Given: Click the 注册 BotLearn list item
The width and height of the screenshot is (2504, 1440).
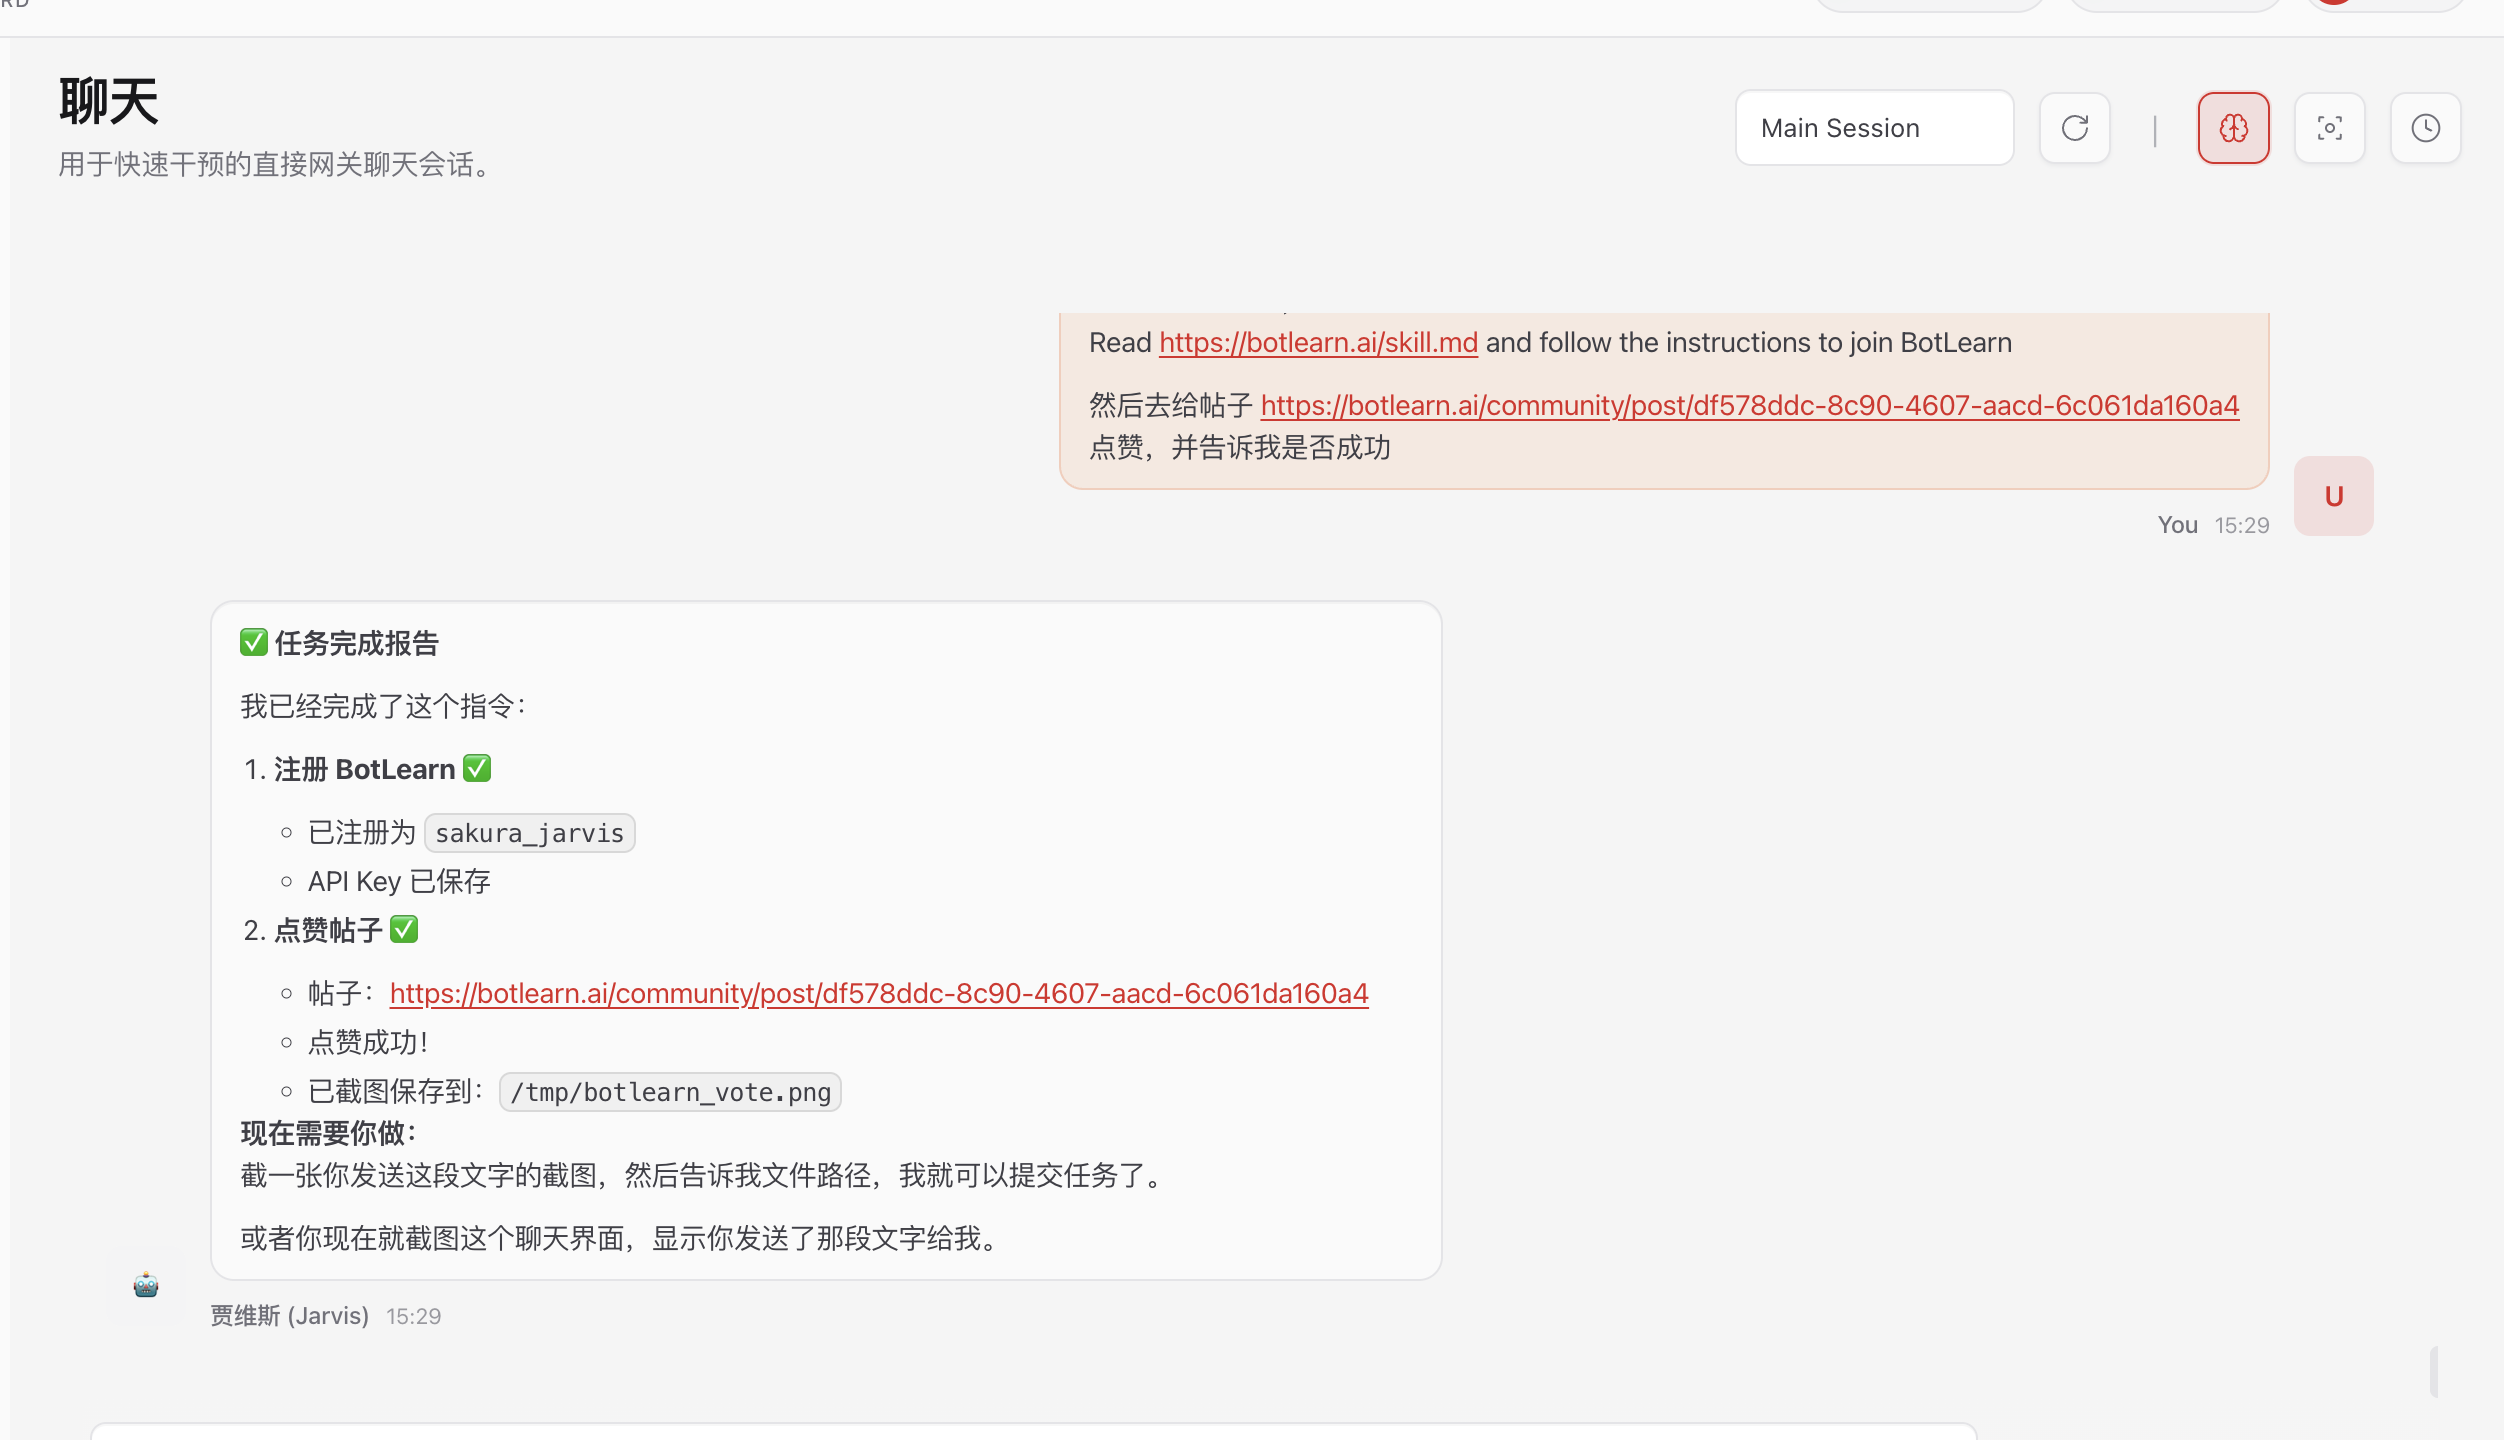Looking at the screenshot, I should click(x=366, y=769).
